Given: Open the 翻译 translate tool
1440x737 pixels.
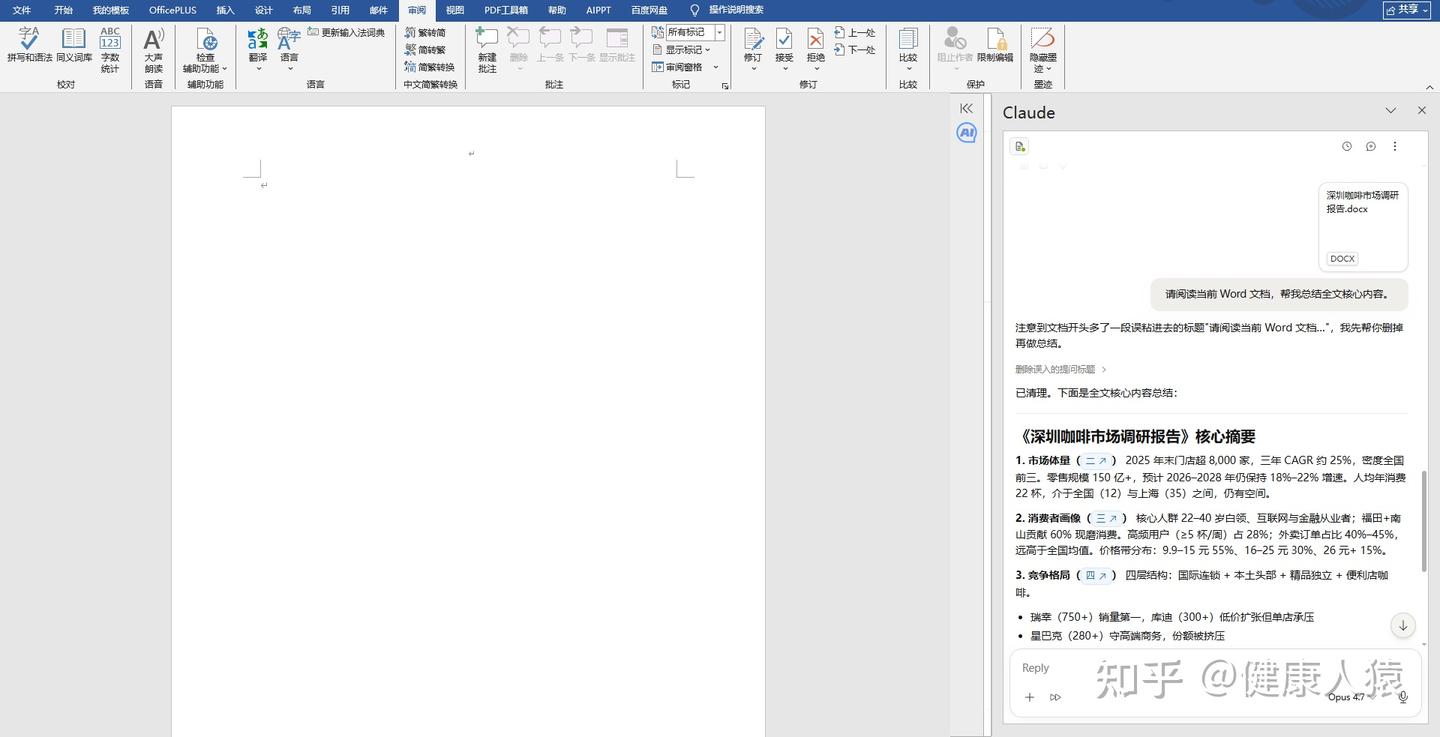Looking at the screenshot, I should (258, 50).
